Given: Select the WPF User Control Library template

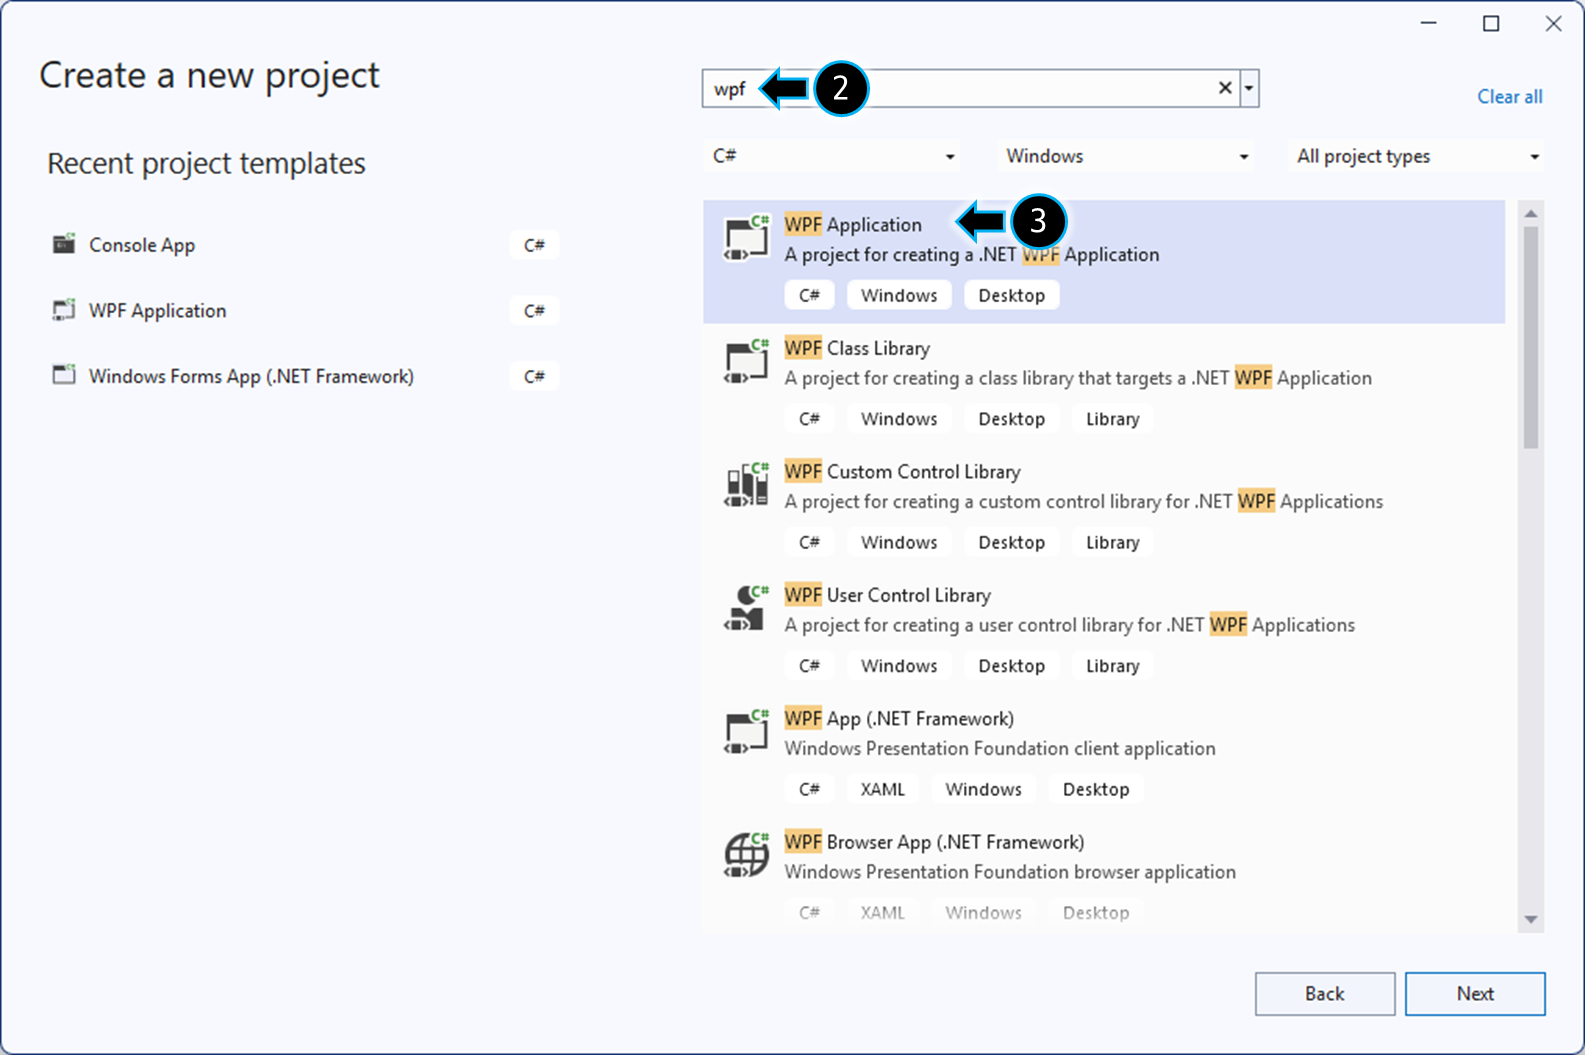Looking at the screenshot, I should click(x=1104, y=632).
